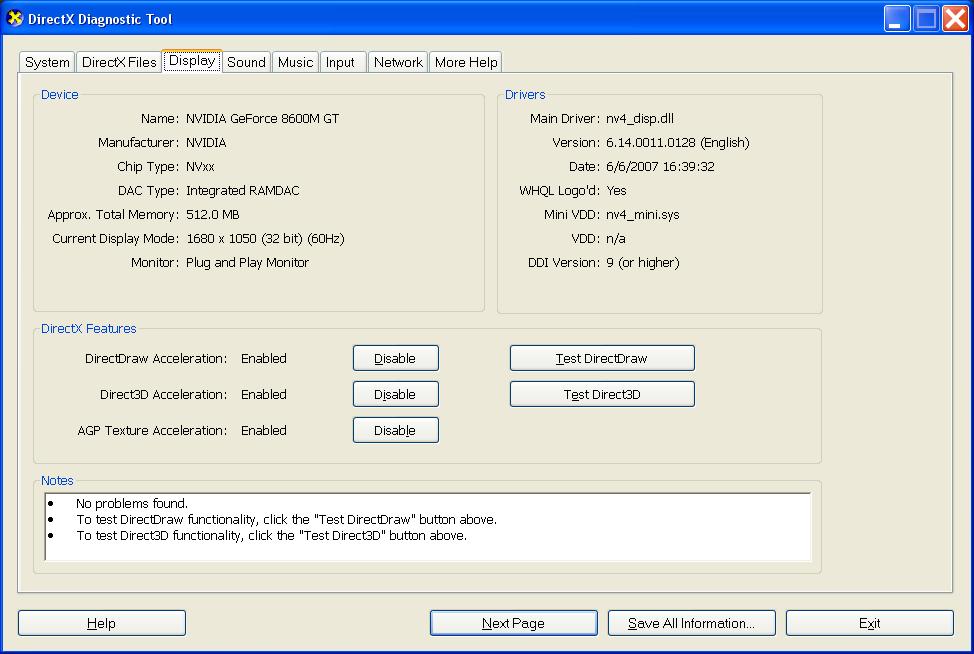Exit the diagnostic tool

870,623
